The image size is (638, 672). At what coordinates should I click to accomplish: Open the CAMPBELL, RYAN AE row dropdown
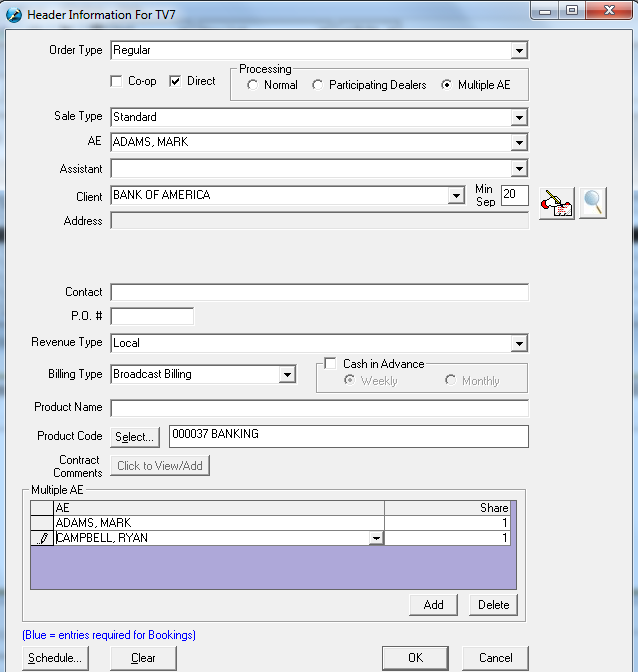click(376, 538)
